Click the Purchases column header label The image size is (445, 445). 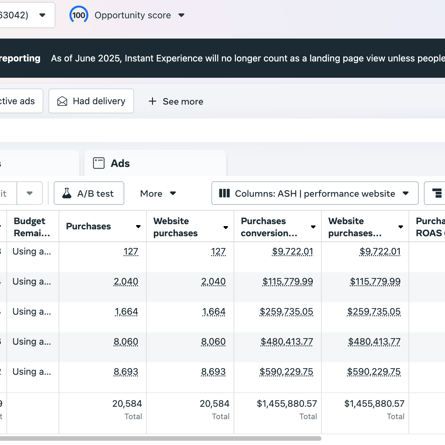click(x=88, y=226)
